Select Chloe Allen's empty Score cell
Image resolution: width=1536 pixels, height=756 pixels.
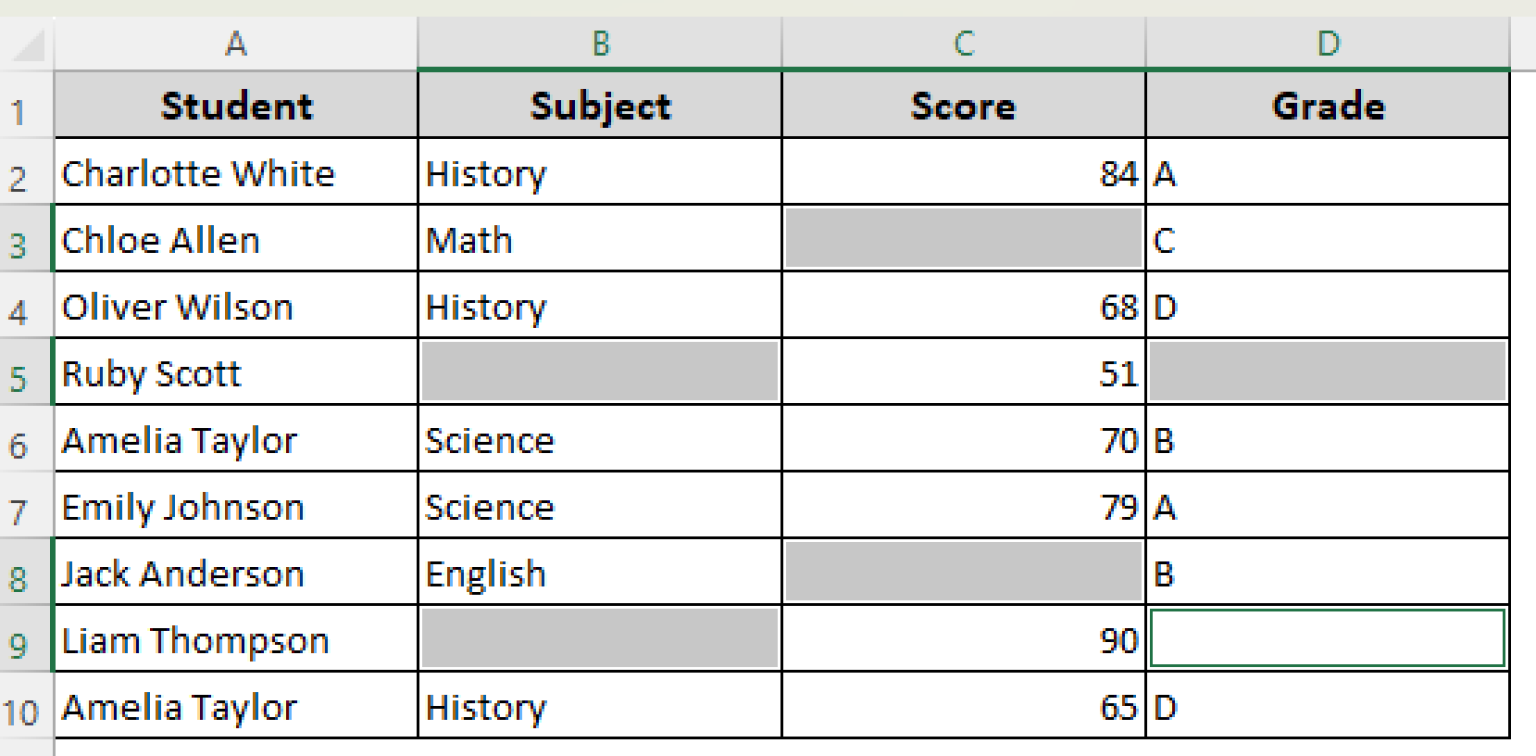962,238
